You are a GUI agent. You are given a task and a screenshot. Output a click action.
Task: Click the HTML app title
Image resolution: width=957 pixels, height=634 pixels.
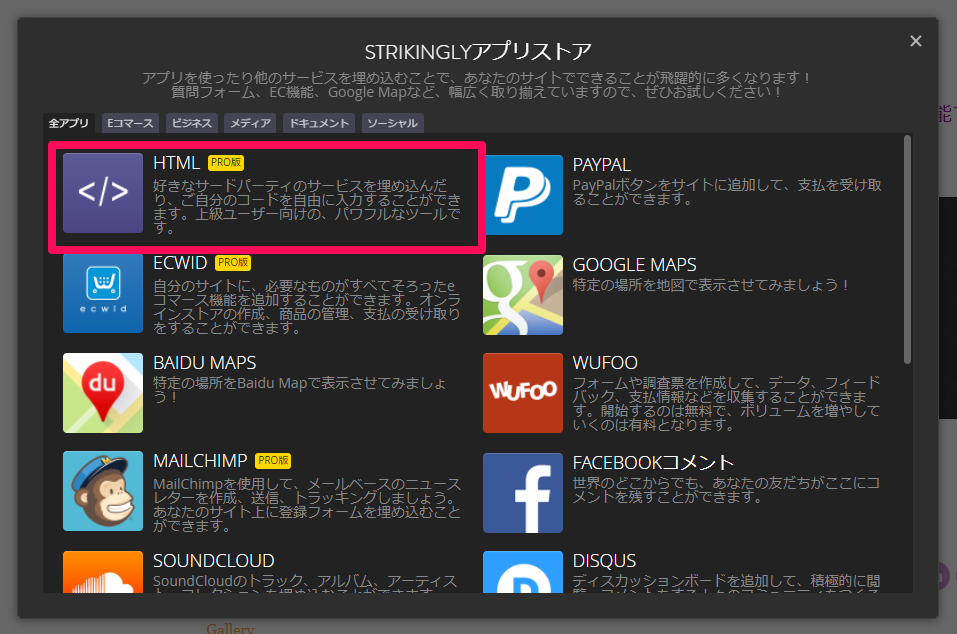tap(176, 163)
